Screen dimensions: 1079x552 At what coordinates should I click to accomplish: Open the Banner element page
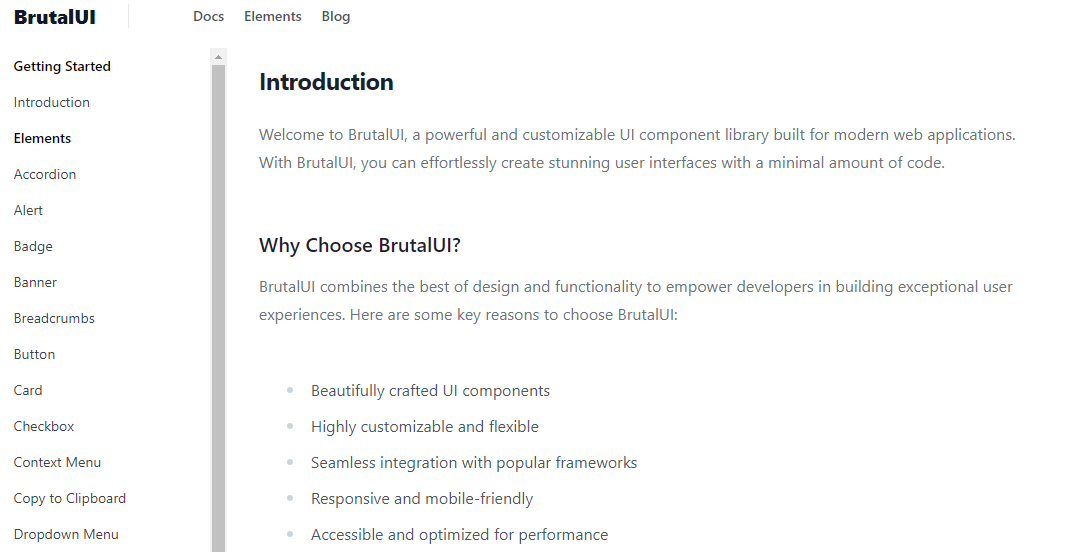(35, 282)
